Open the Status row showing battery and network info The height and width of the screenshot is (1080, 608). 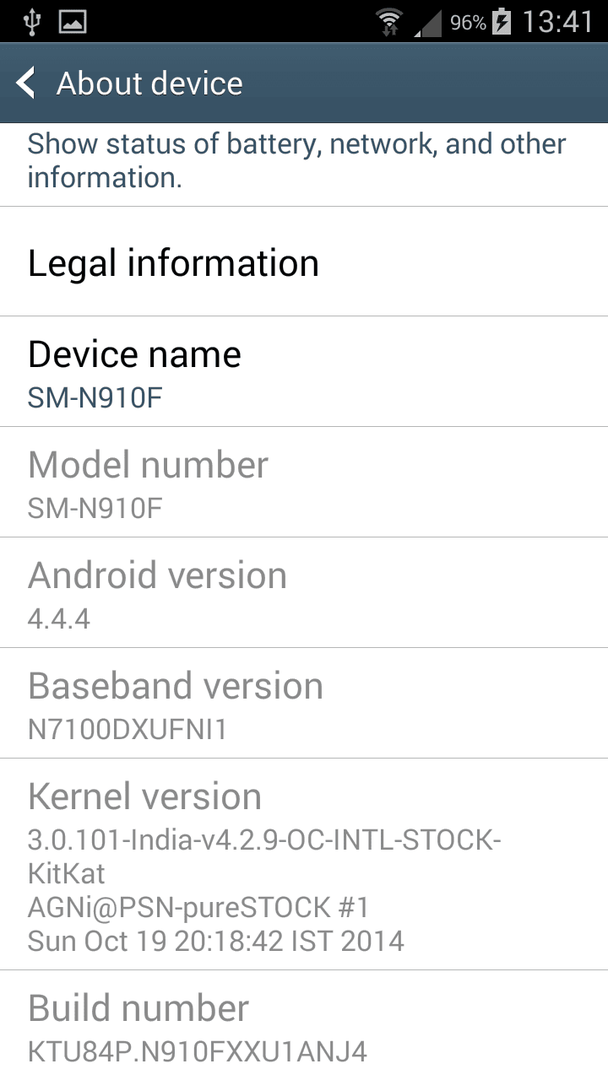tap(304, 165)
